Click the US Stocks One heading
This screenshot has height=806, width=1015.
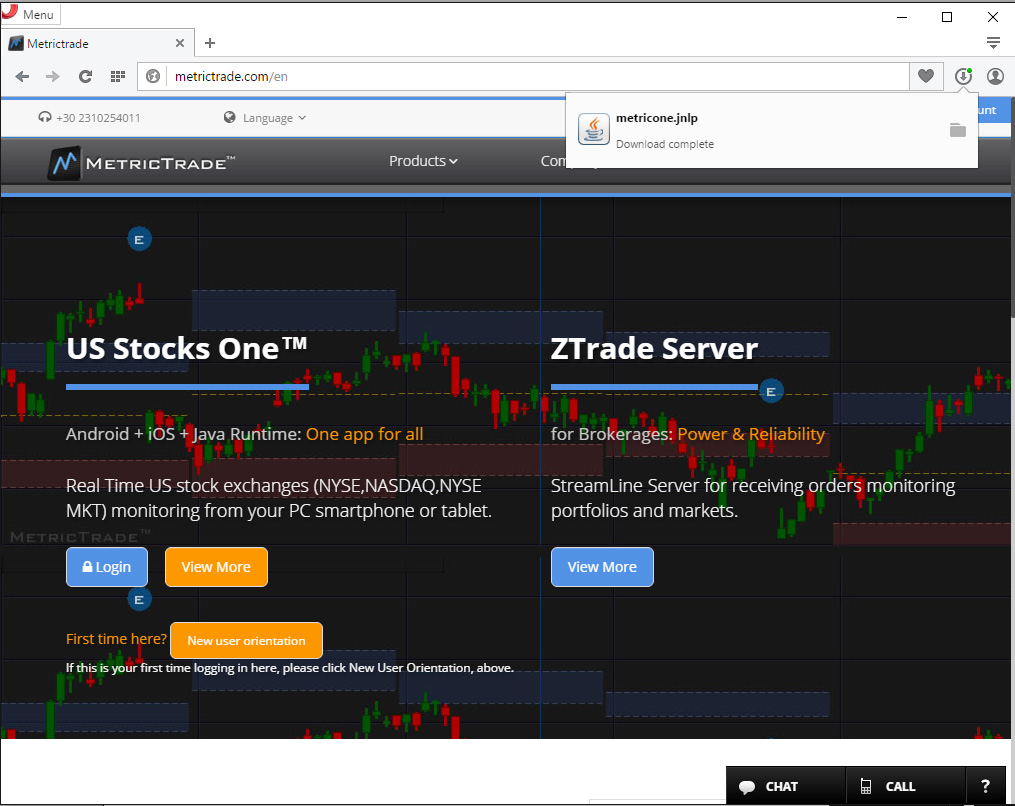186,348
